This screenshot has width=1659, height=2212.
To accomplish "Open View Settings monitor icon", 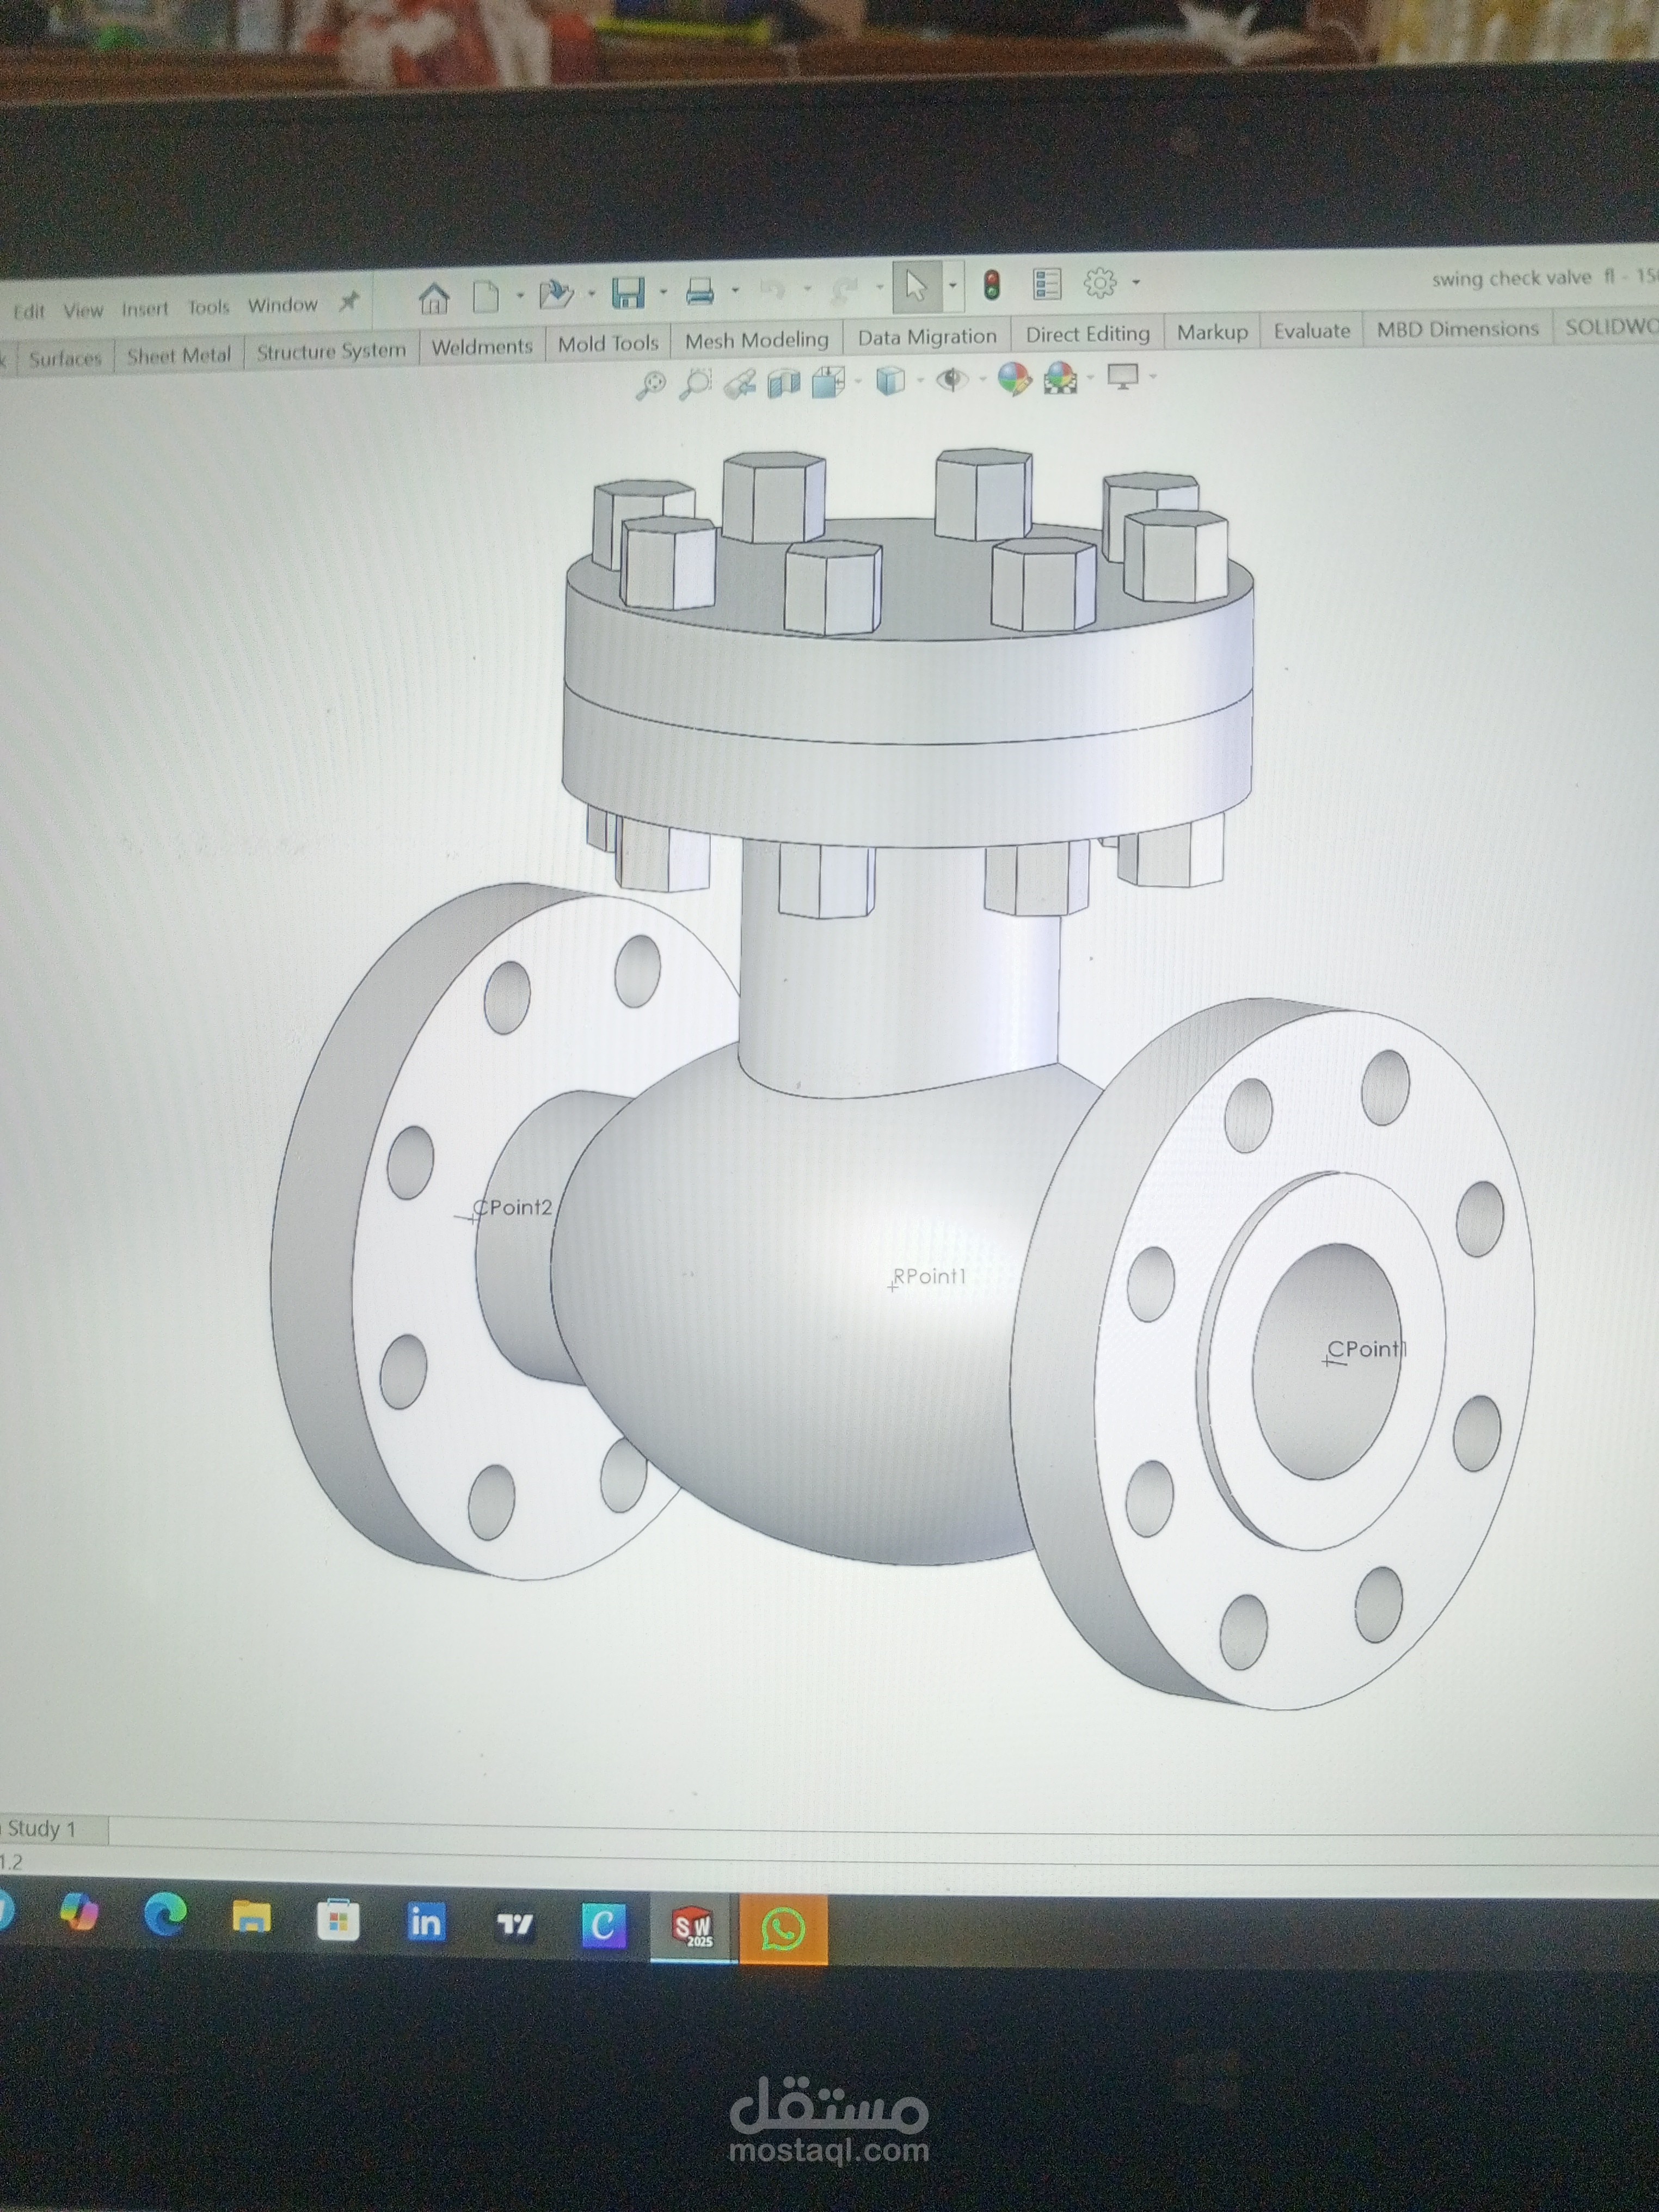I will click(1123, 377).
